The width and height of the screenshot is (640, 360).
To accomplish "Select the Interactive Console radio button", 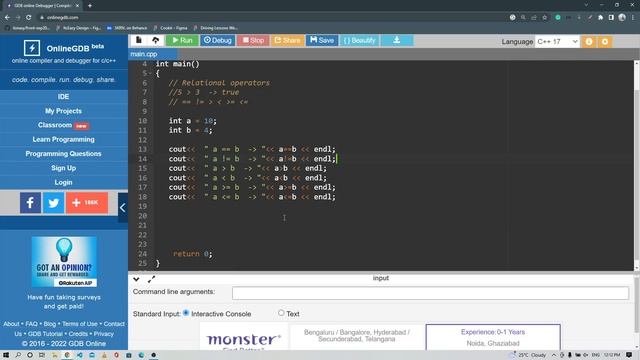I will click(x=186, y=313).
